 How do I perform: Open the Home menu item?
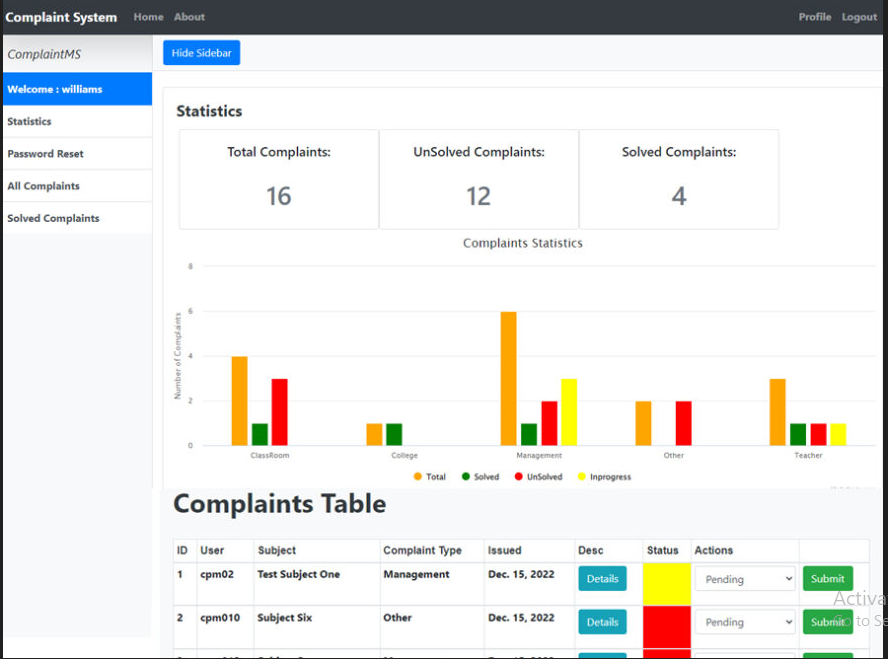coord(148,16)
